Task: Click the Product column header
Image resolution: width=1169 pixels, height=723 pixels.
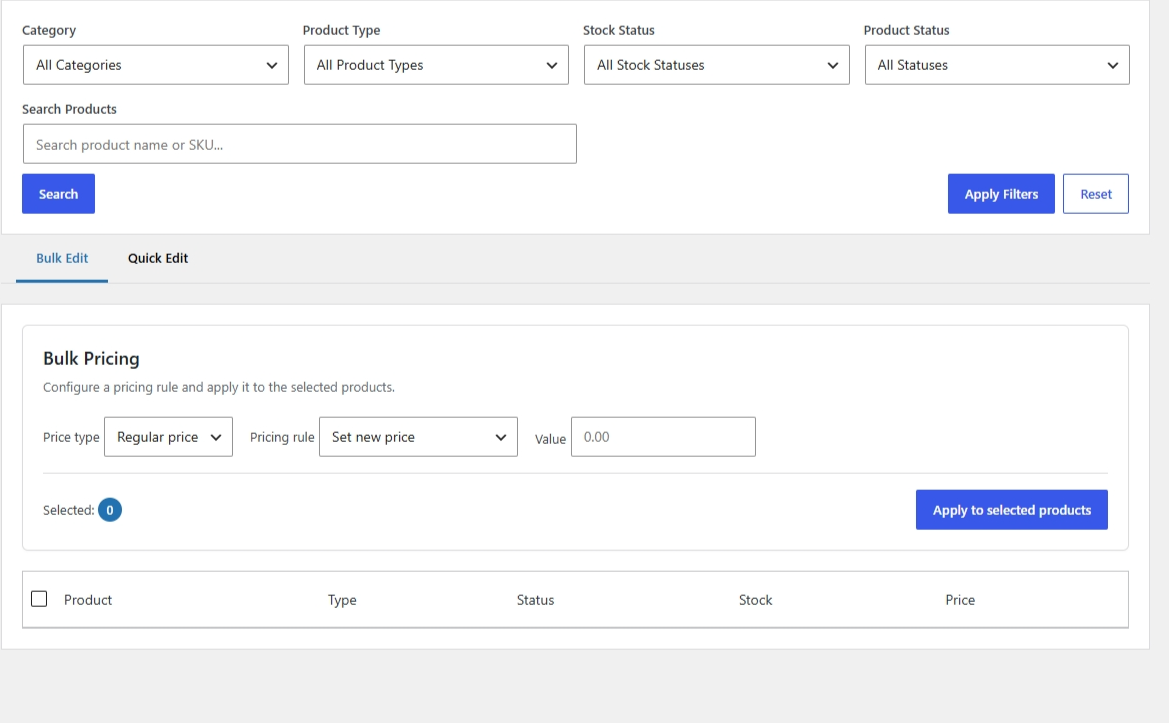Action: pyautogui.click(x=88, y=600)
